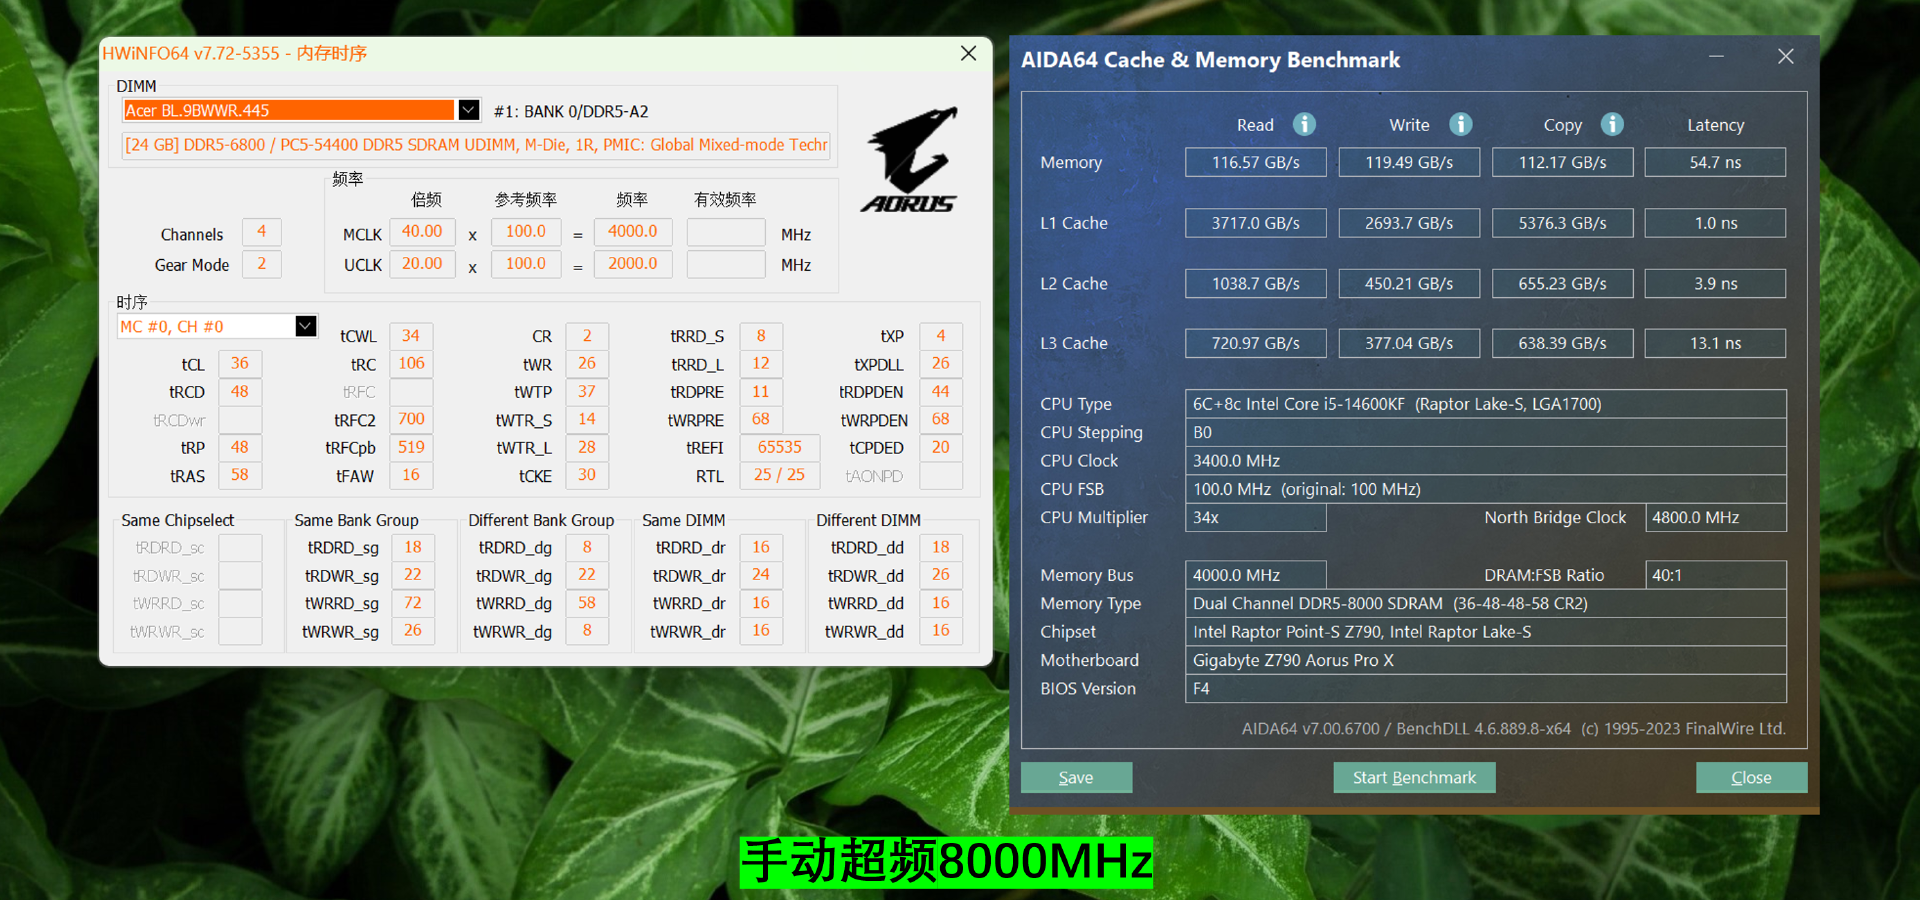Click the Close button in AIDA64
Image resolution: width=1920 pixels, height=900 pixels.
point(1751,777)
